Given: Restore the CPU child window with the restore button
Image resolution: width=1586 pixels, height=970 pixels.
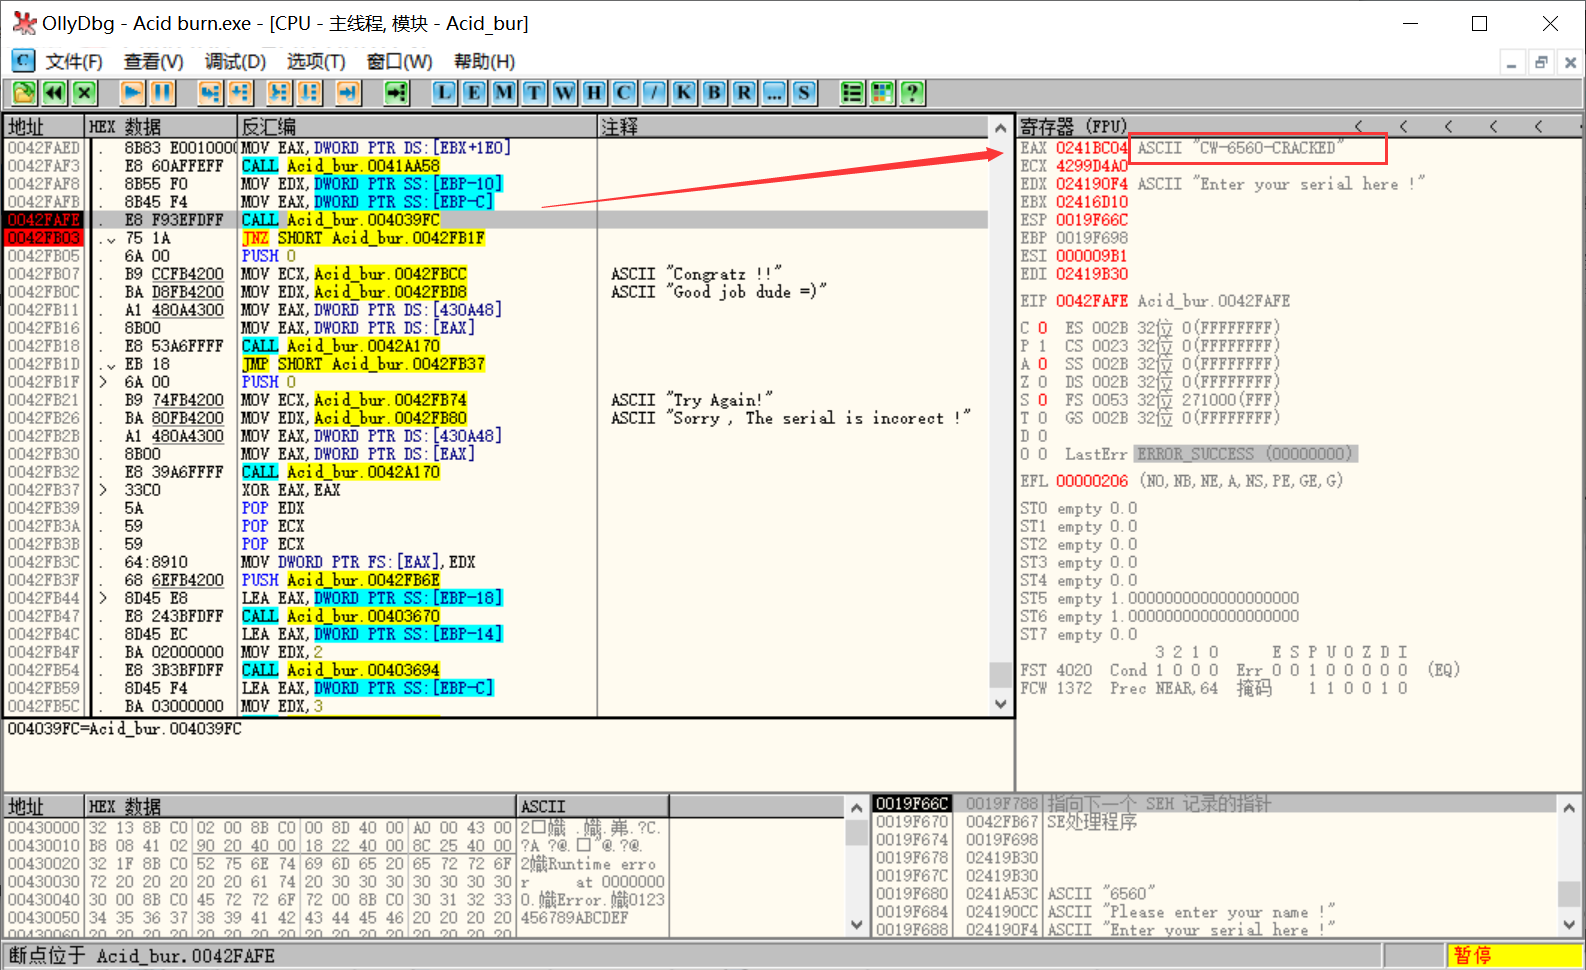Looking at the screenshot, I should (1541, 62).
